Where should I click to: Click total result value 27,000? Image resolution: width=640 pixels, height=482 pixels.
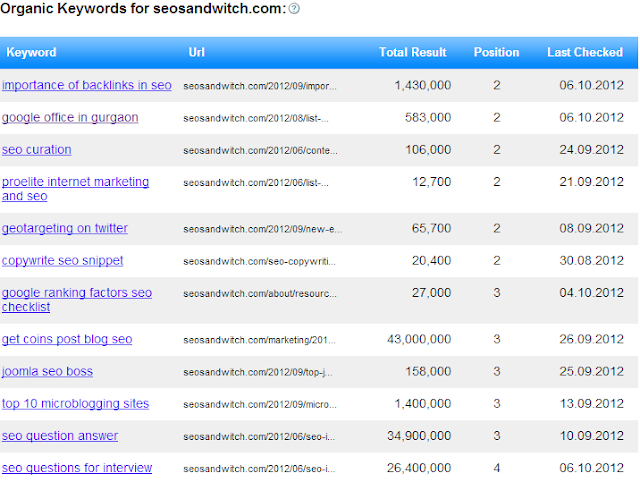431,293
